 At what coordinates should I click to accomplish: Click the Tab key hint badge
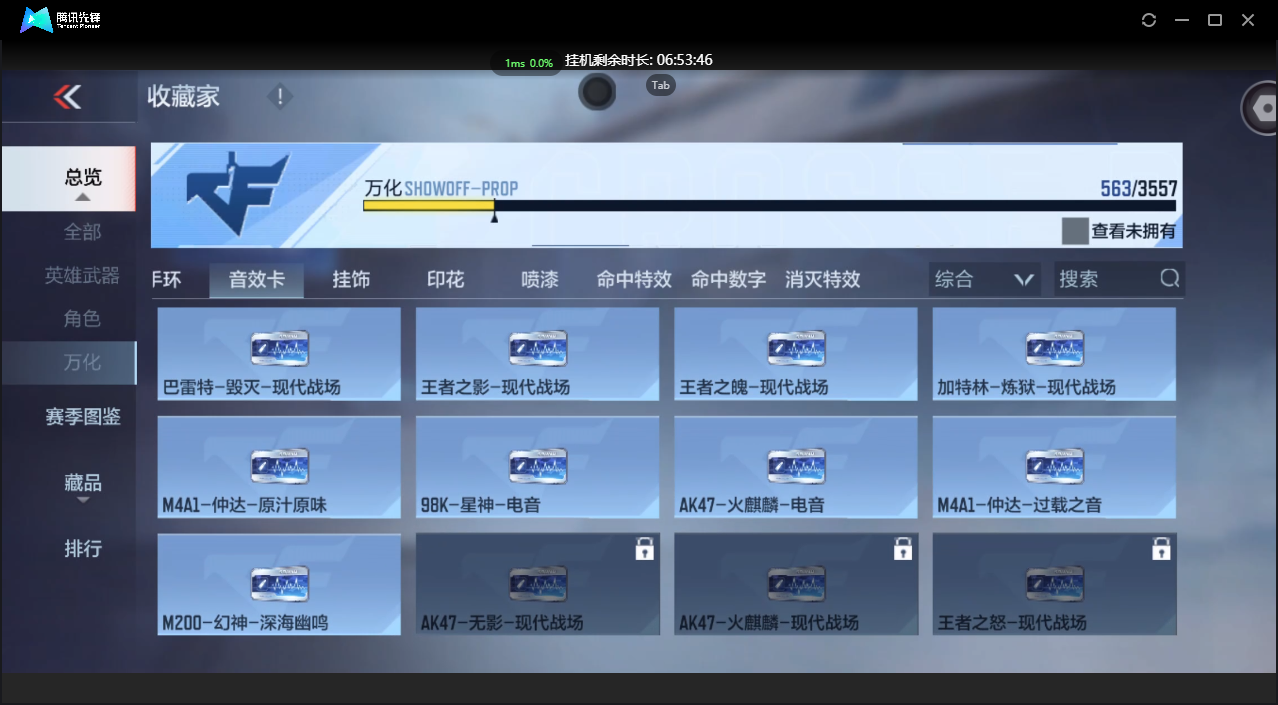click(661, 86)
